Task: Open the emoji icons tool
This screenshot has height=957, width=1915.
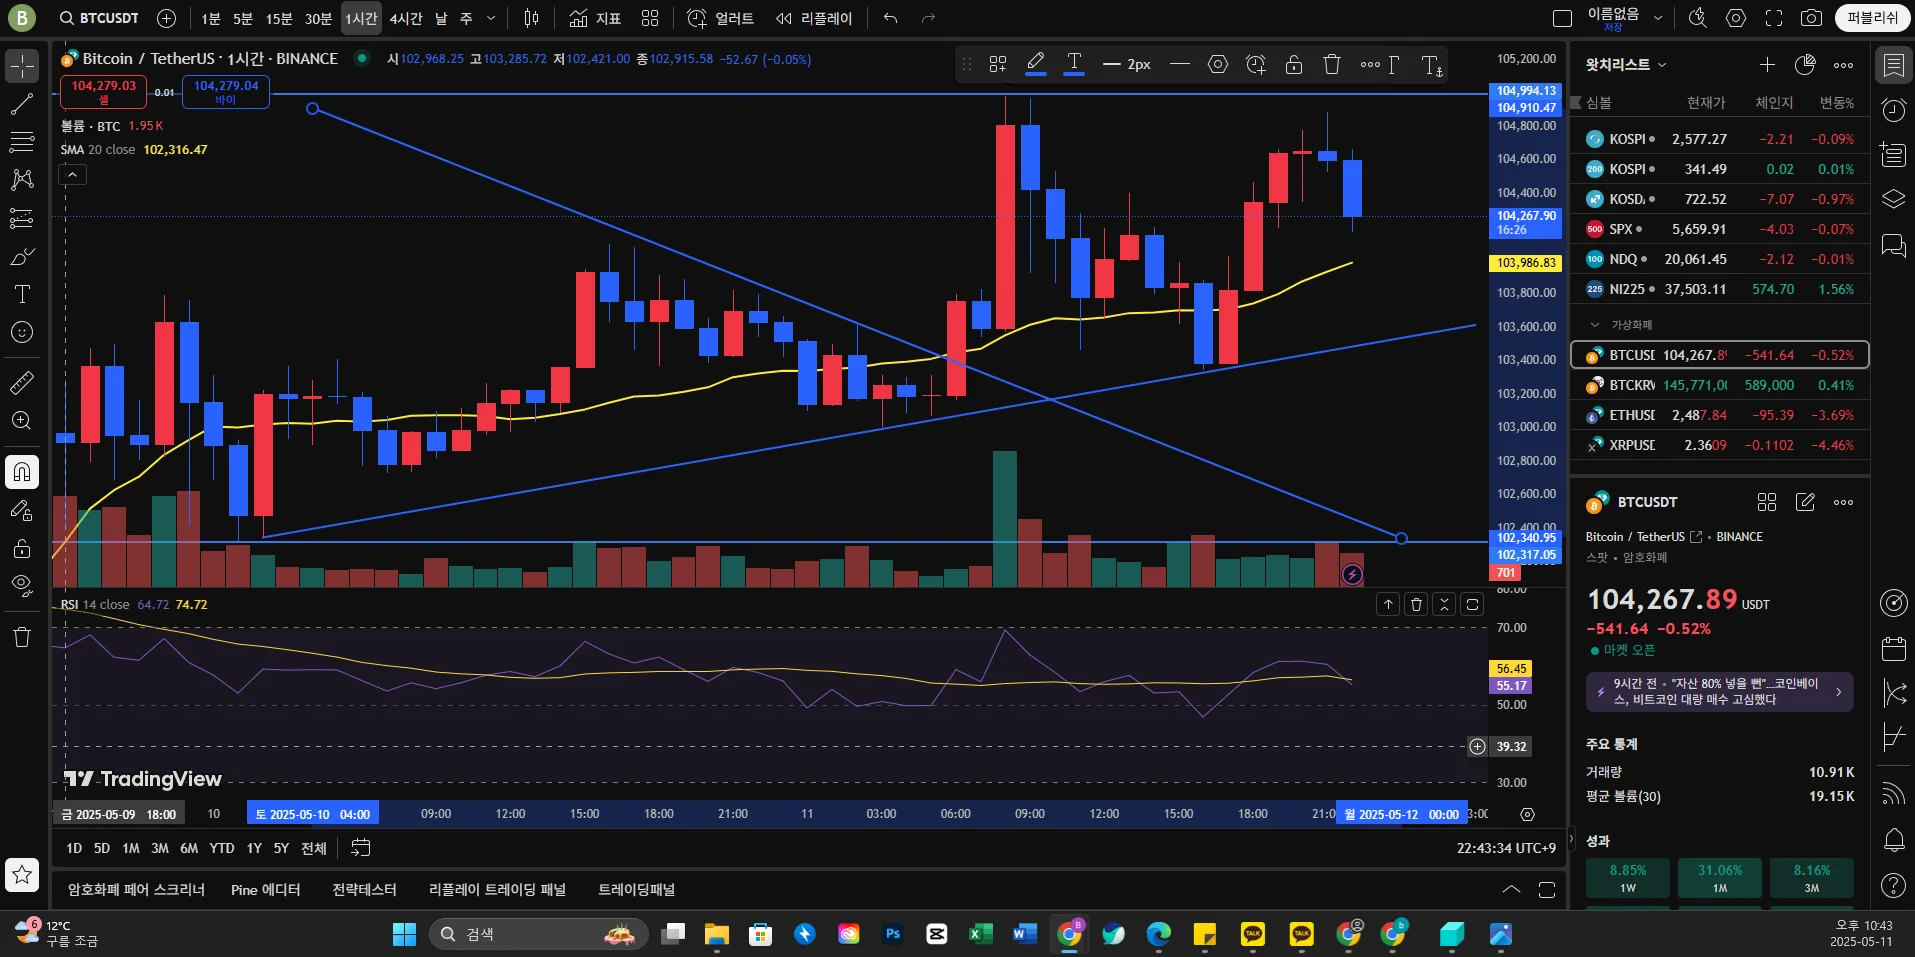Action: pos(21,332)
